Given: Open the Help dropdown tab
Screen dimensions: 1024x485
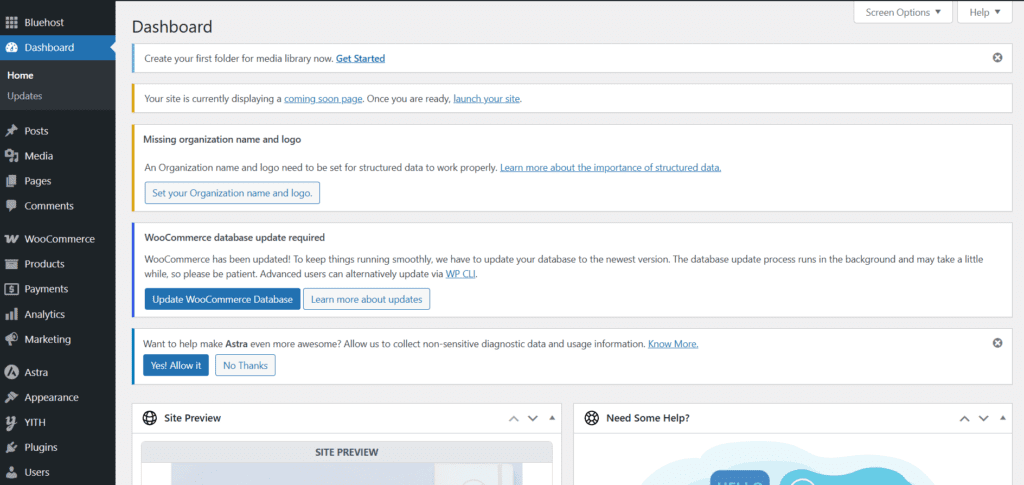Looking at the screenshot, I should point(985,12).
